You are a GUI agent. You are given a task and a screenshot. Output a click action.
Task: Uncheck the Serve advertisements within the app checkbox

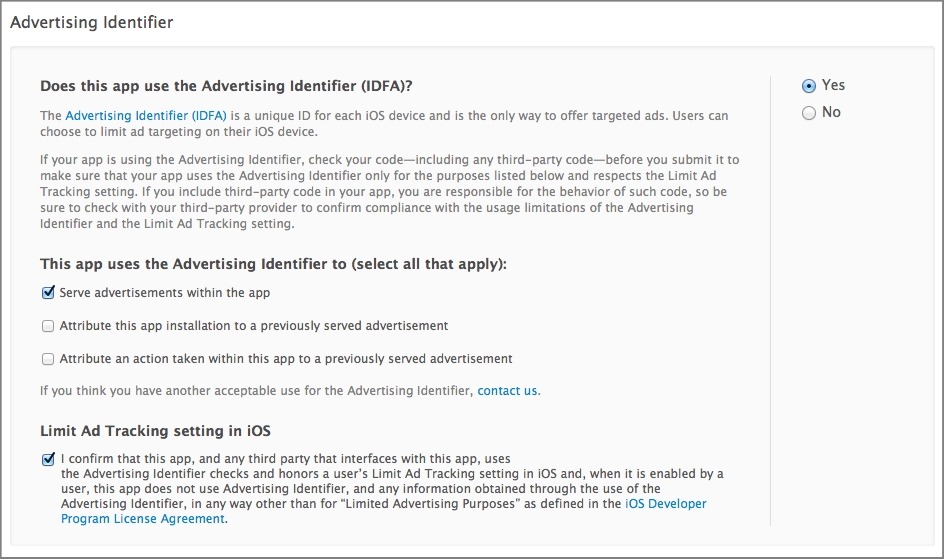48,292
